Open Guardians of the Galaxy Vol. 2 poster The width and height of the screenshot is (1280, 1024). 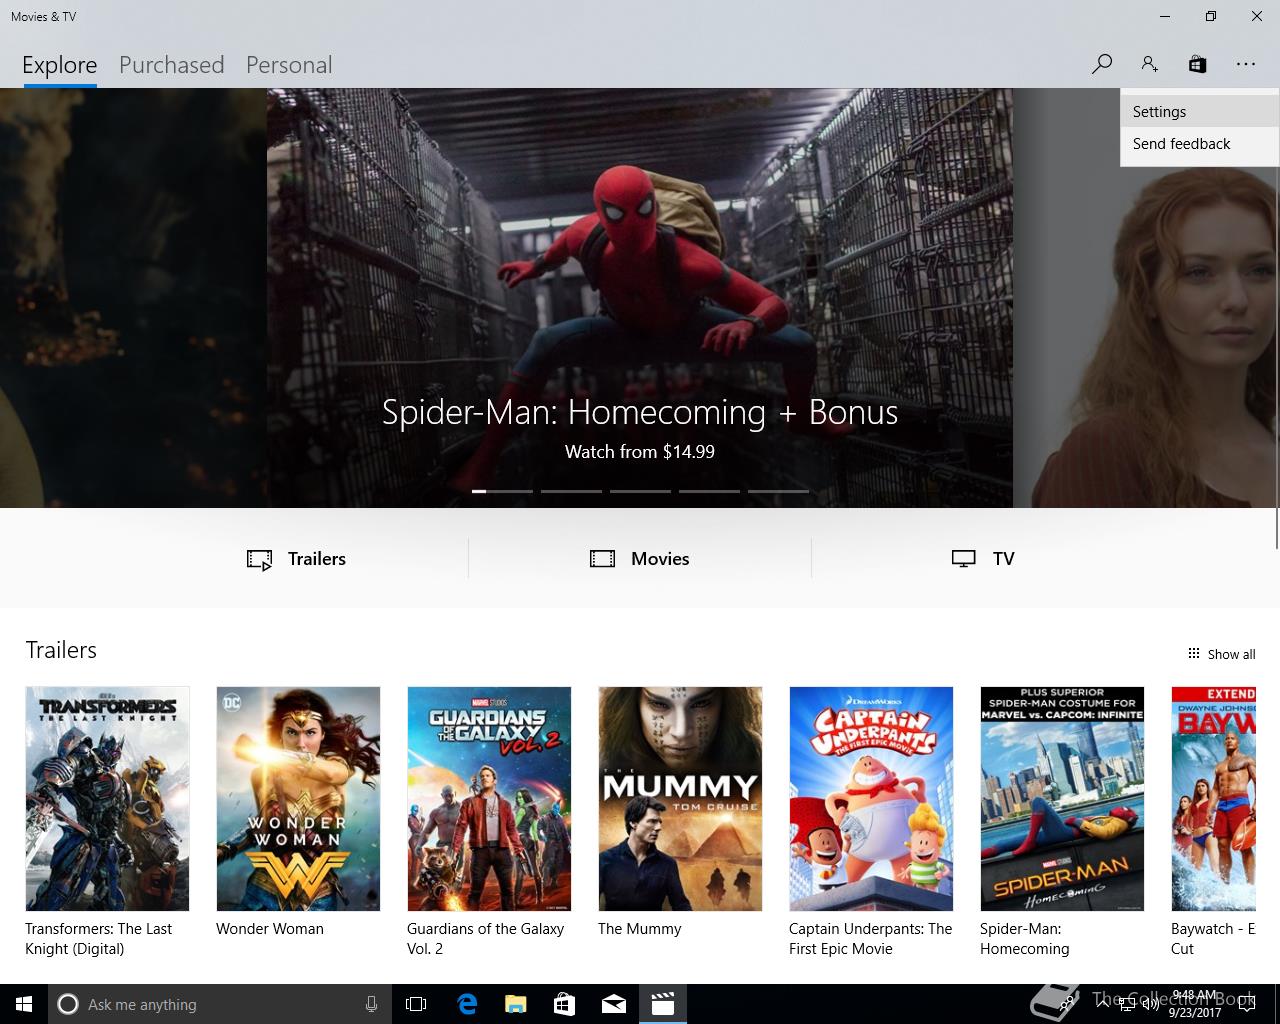pos(489,798)
